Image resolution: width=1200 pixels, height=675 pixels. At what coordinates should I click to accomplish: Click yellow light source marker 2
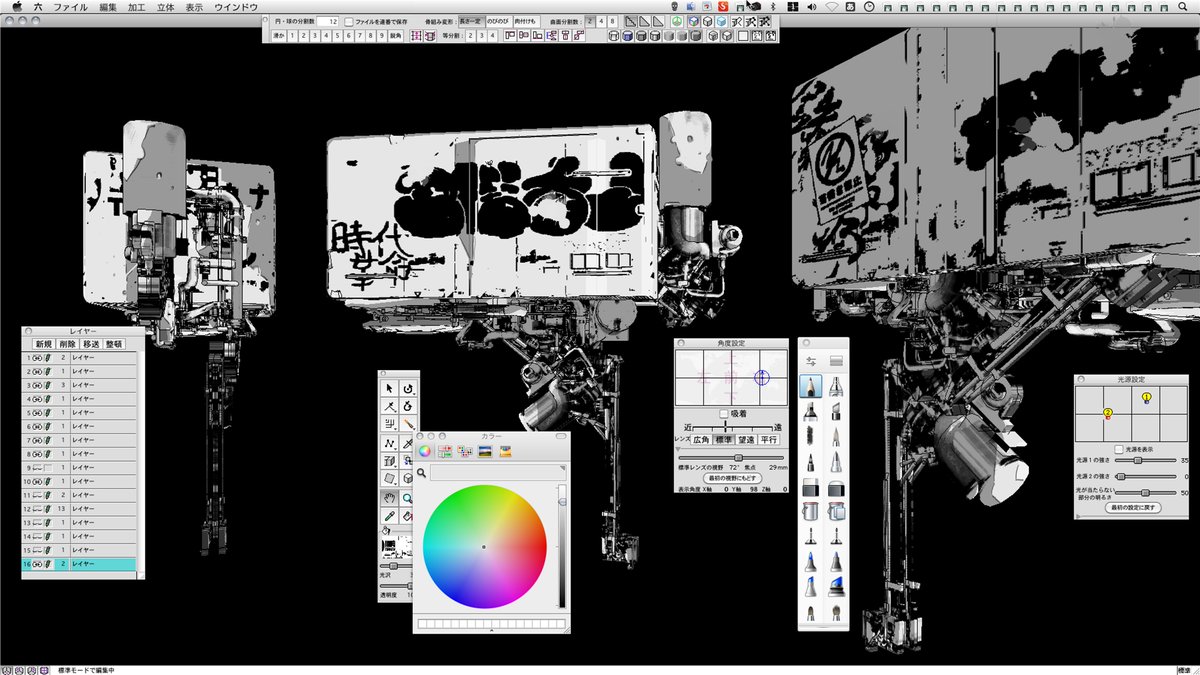pos(1108,413)
